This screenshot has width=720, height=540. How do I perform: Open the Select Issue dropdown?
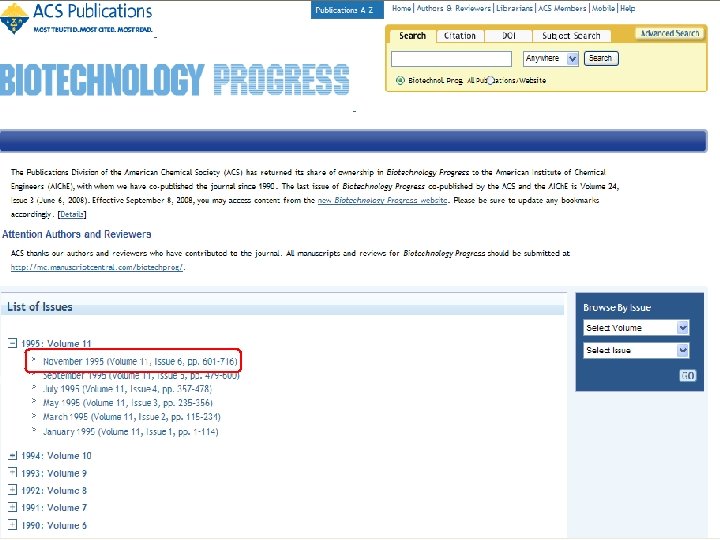[x=636, y=350]
